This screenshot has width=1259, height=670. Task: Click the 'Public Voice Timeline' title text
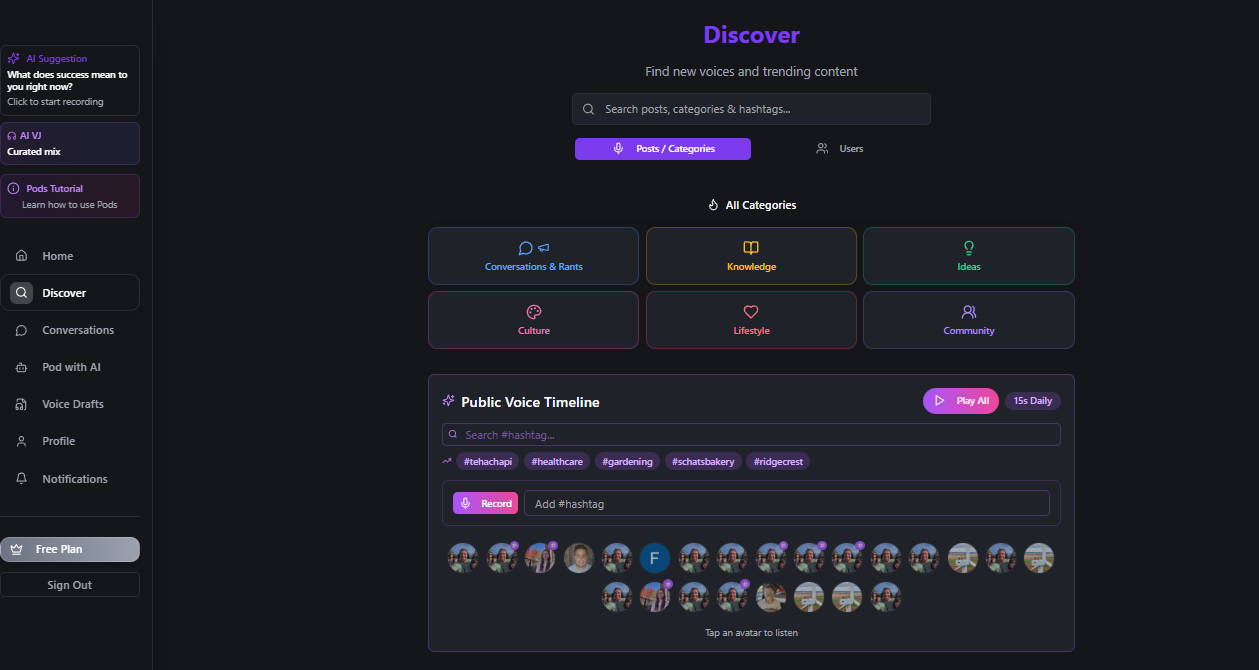click(x=530, y=402)
